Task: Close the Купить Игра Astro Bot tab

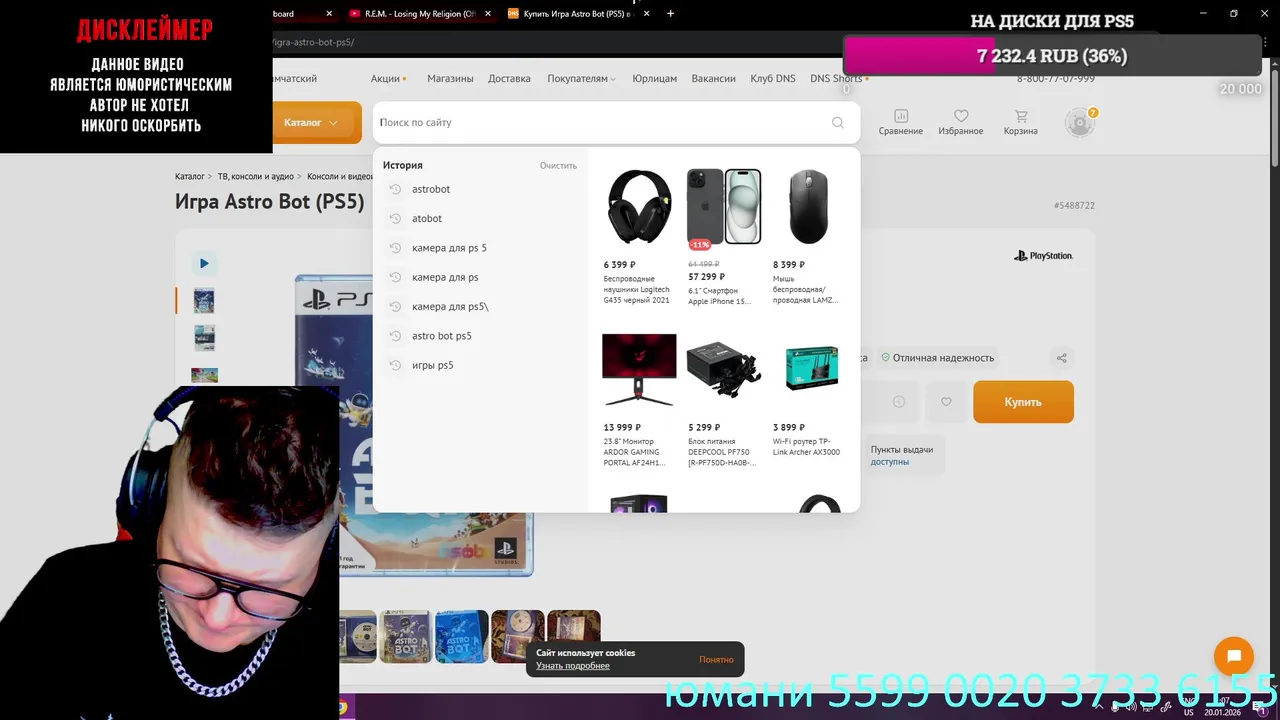Action: (x=646, y=14)
